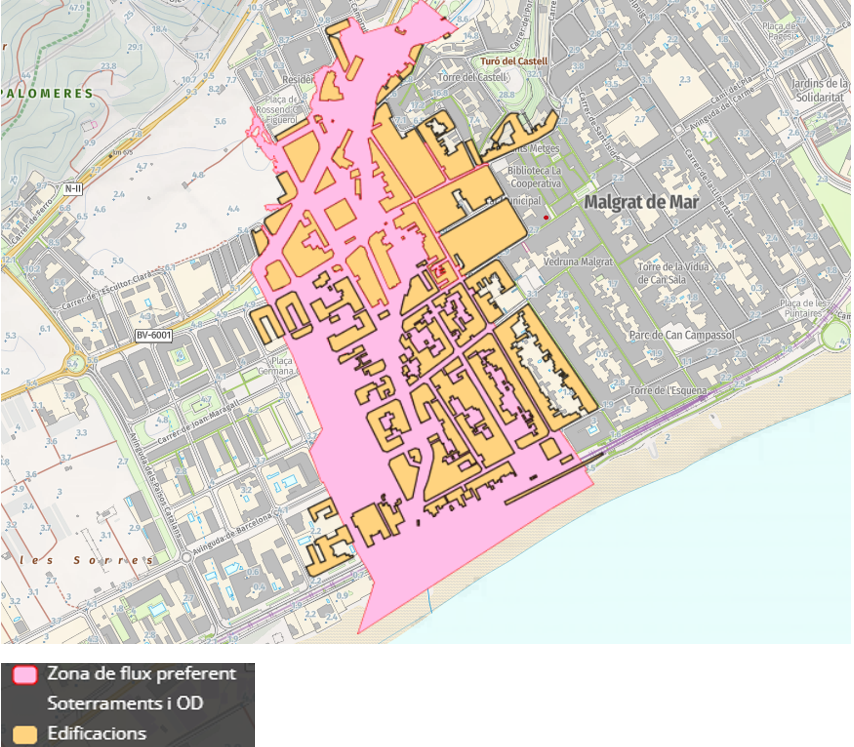This screenshot has width=854, height=747.
Task: Click the Malgrat de Mar town label
Action: pyautogui.click(x=641, y=202)
